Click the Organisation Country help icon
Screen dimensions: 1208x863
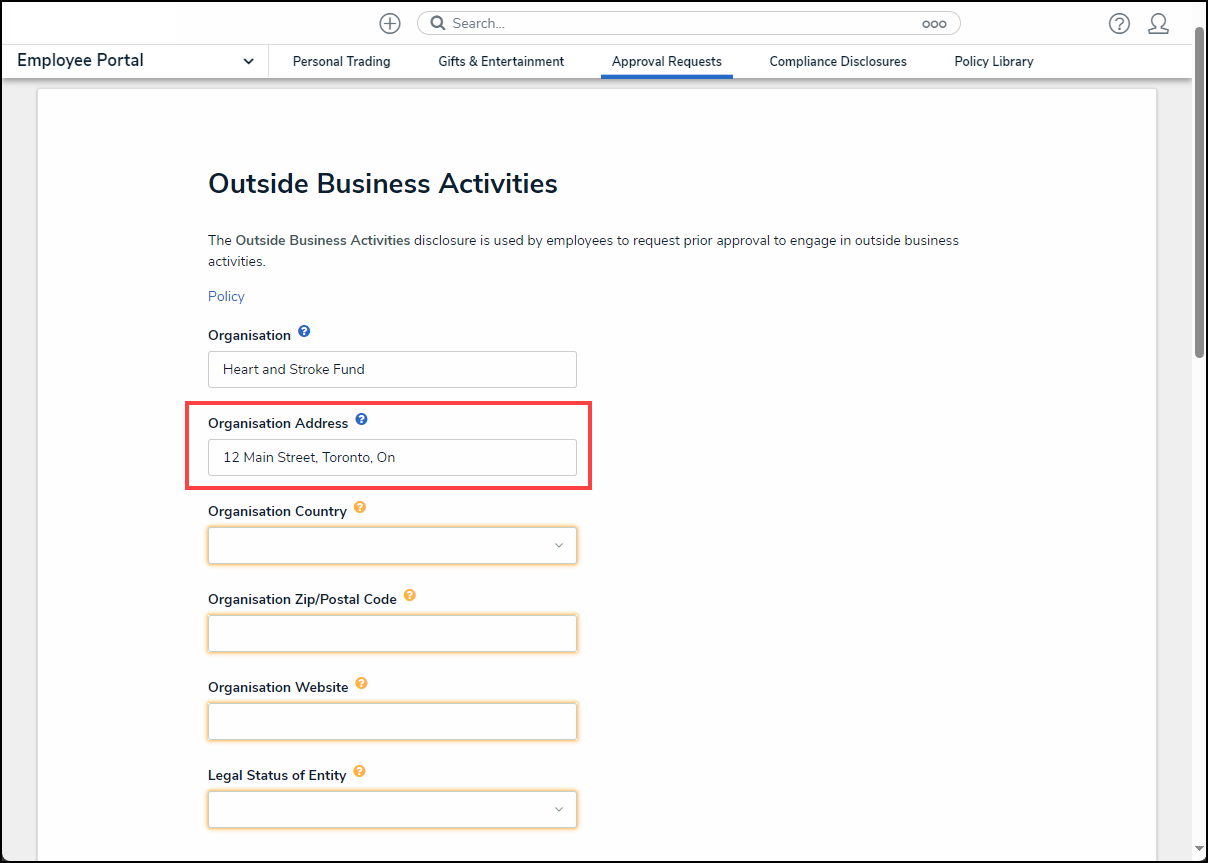click(x=360, y=508)
